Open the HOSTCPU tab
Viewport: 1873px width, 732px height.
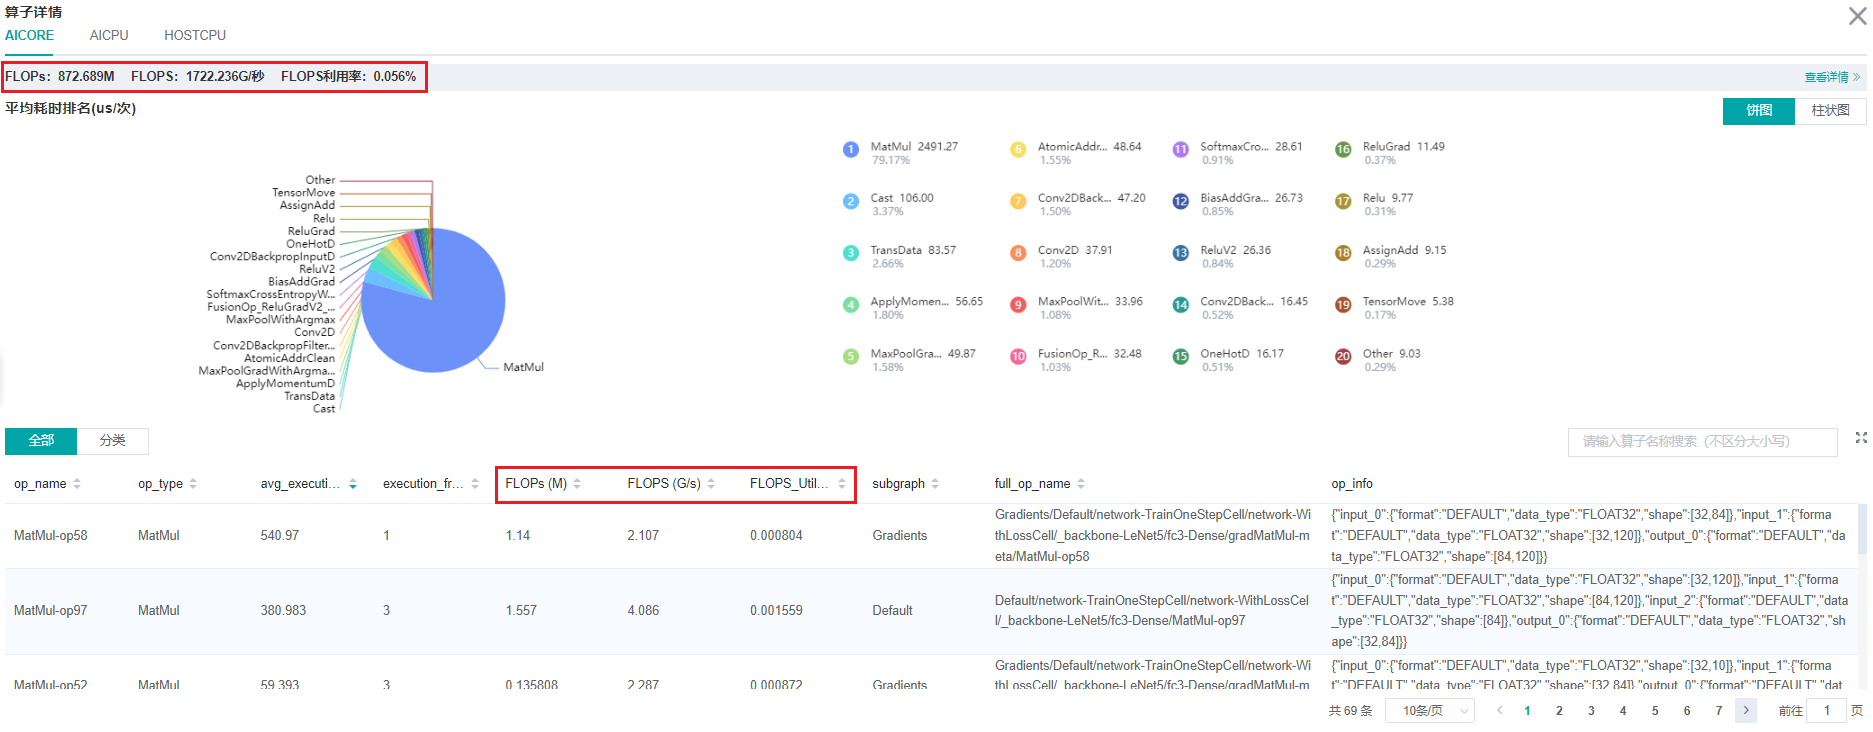click(x=195, y=35)
